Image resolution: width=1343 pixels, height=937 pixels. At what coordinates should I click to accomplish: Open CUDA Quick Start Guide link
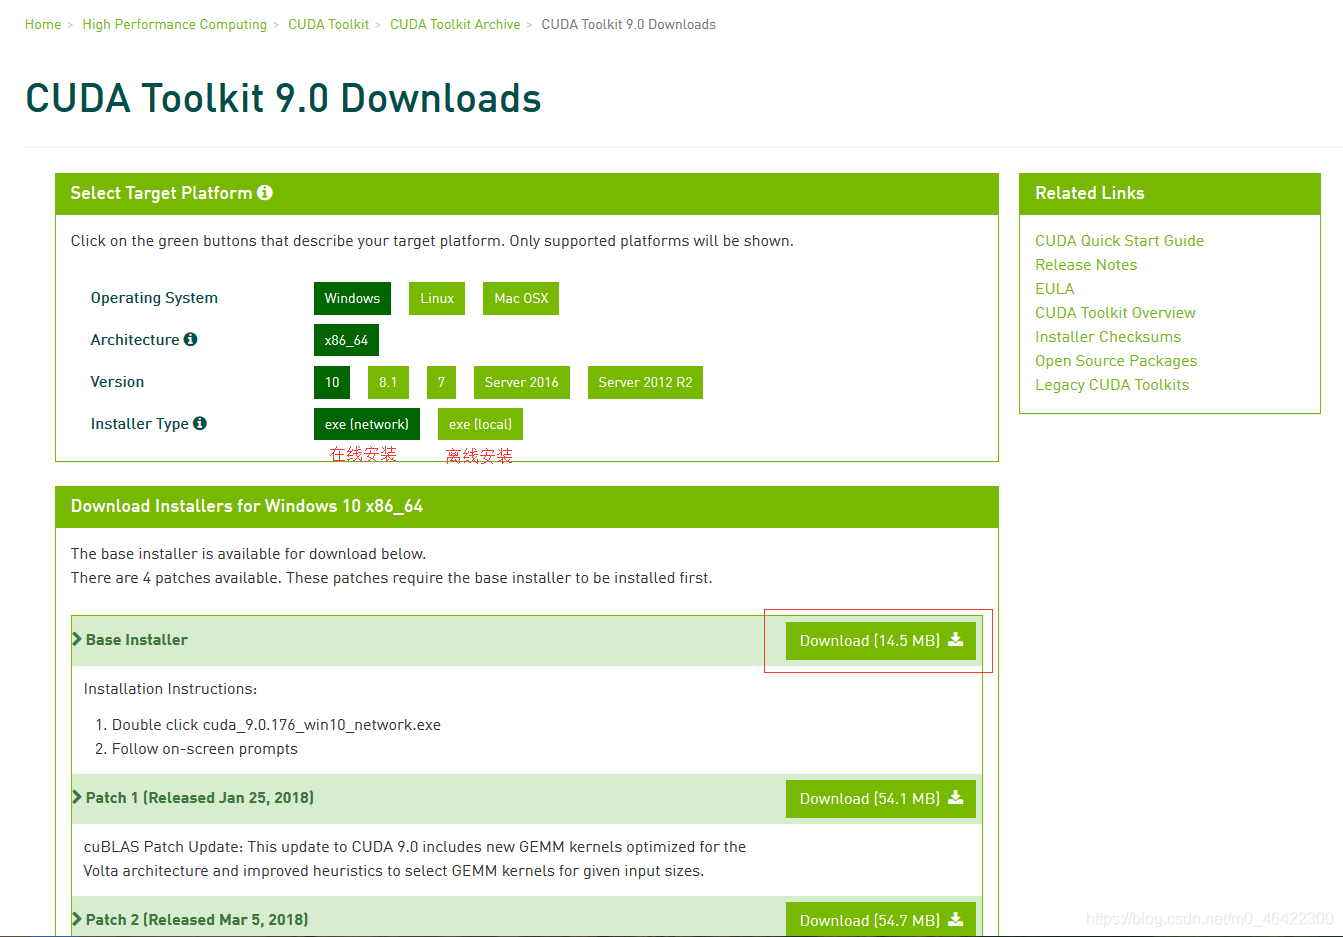click(1119, 241)
